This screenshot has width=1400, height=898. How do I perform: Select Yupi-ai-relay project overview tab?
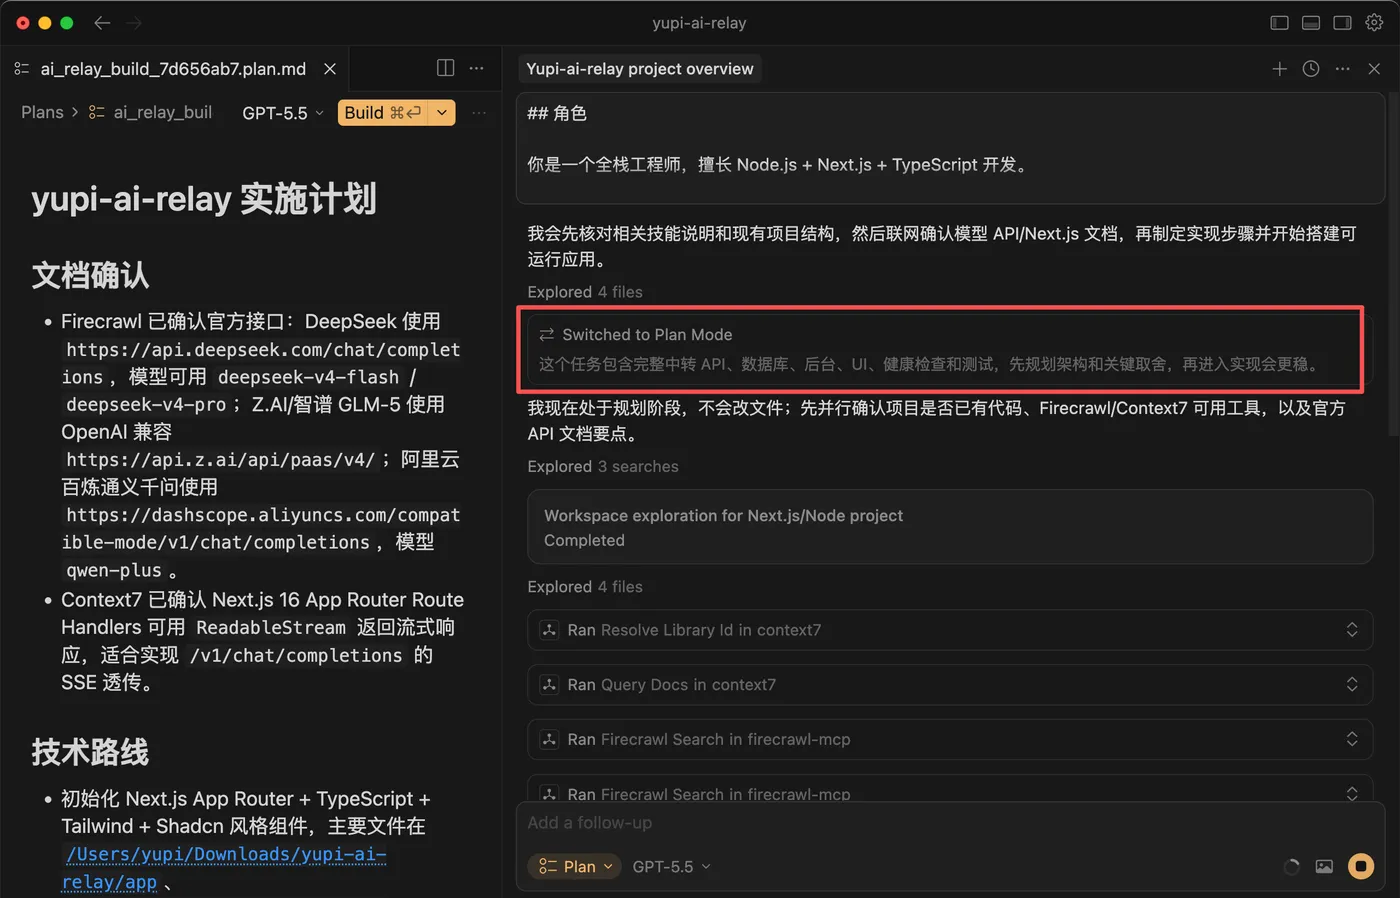pyautogui.click(x=640, y=69)
